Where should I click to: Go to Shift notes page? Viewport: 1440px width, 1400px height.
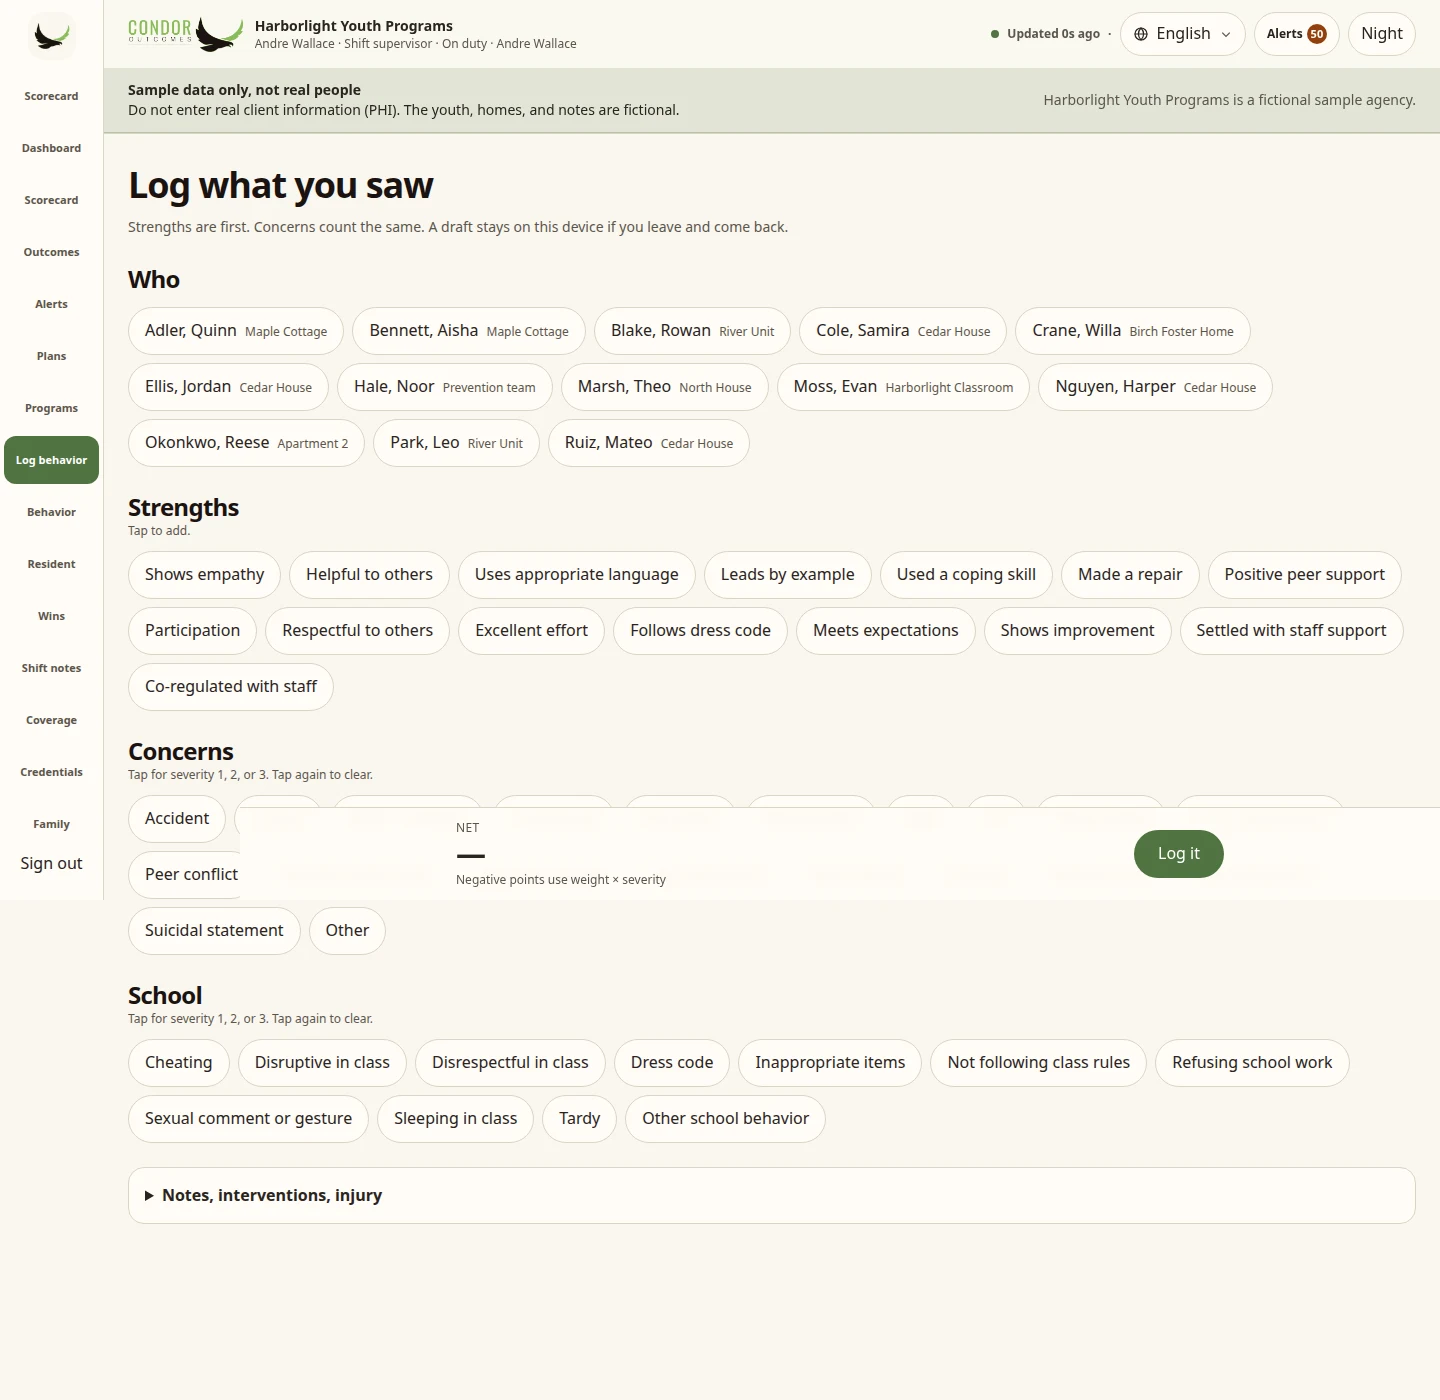coord(51,668)
